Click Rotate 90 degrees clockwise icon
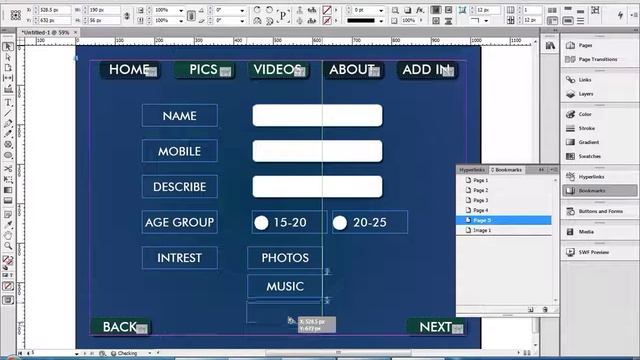 pos(257,9)
